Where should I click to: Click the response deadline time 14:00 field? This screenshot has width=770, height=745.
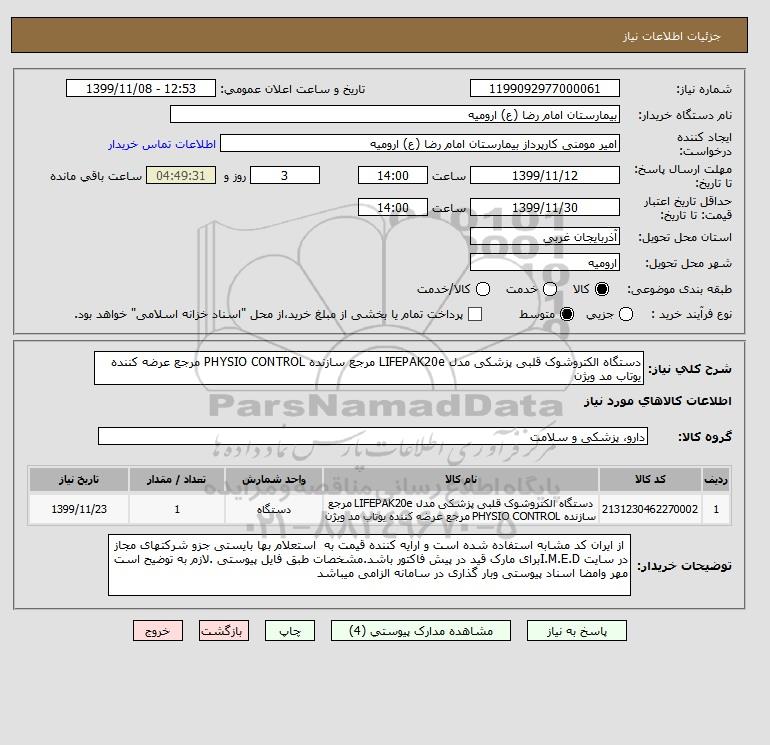393,175
